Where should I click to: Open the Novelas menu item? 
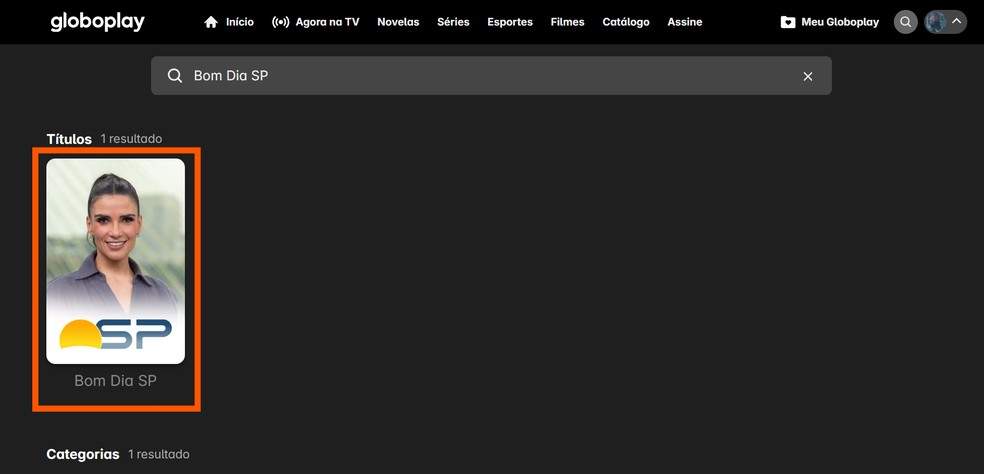point(398,22)
